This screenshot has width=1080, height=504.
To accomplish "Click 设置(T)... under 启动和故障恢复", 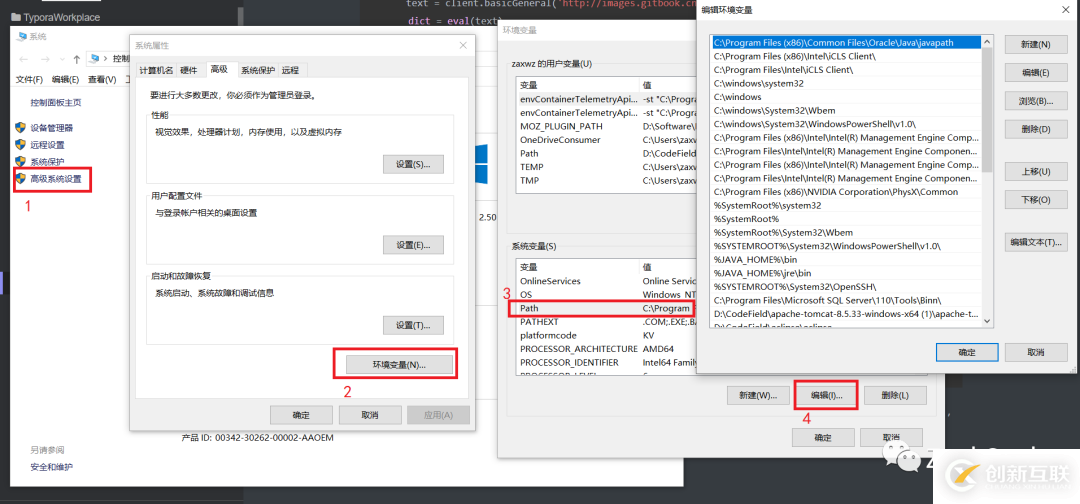I will (413, 326).
